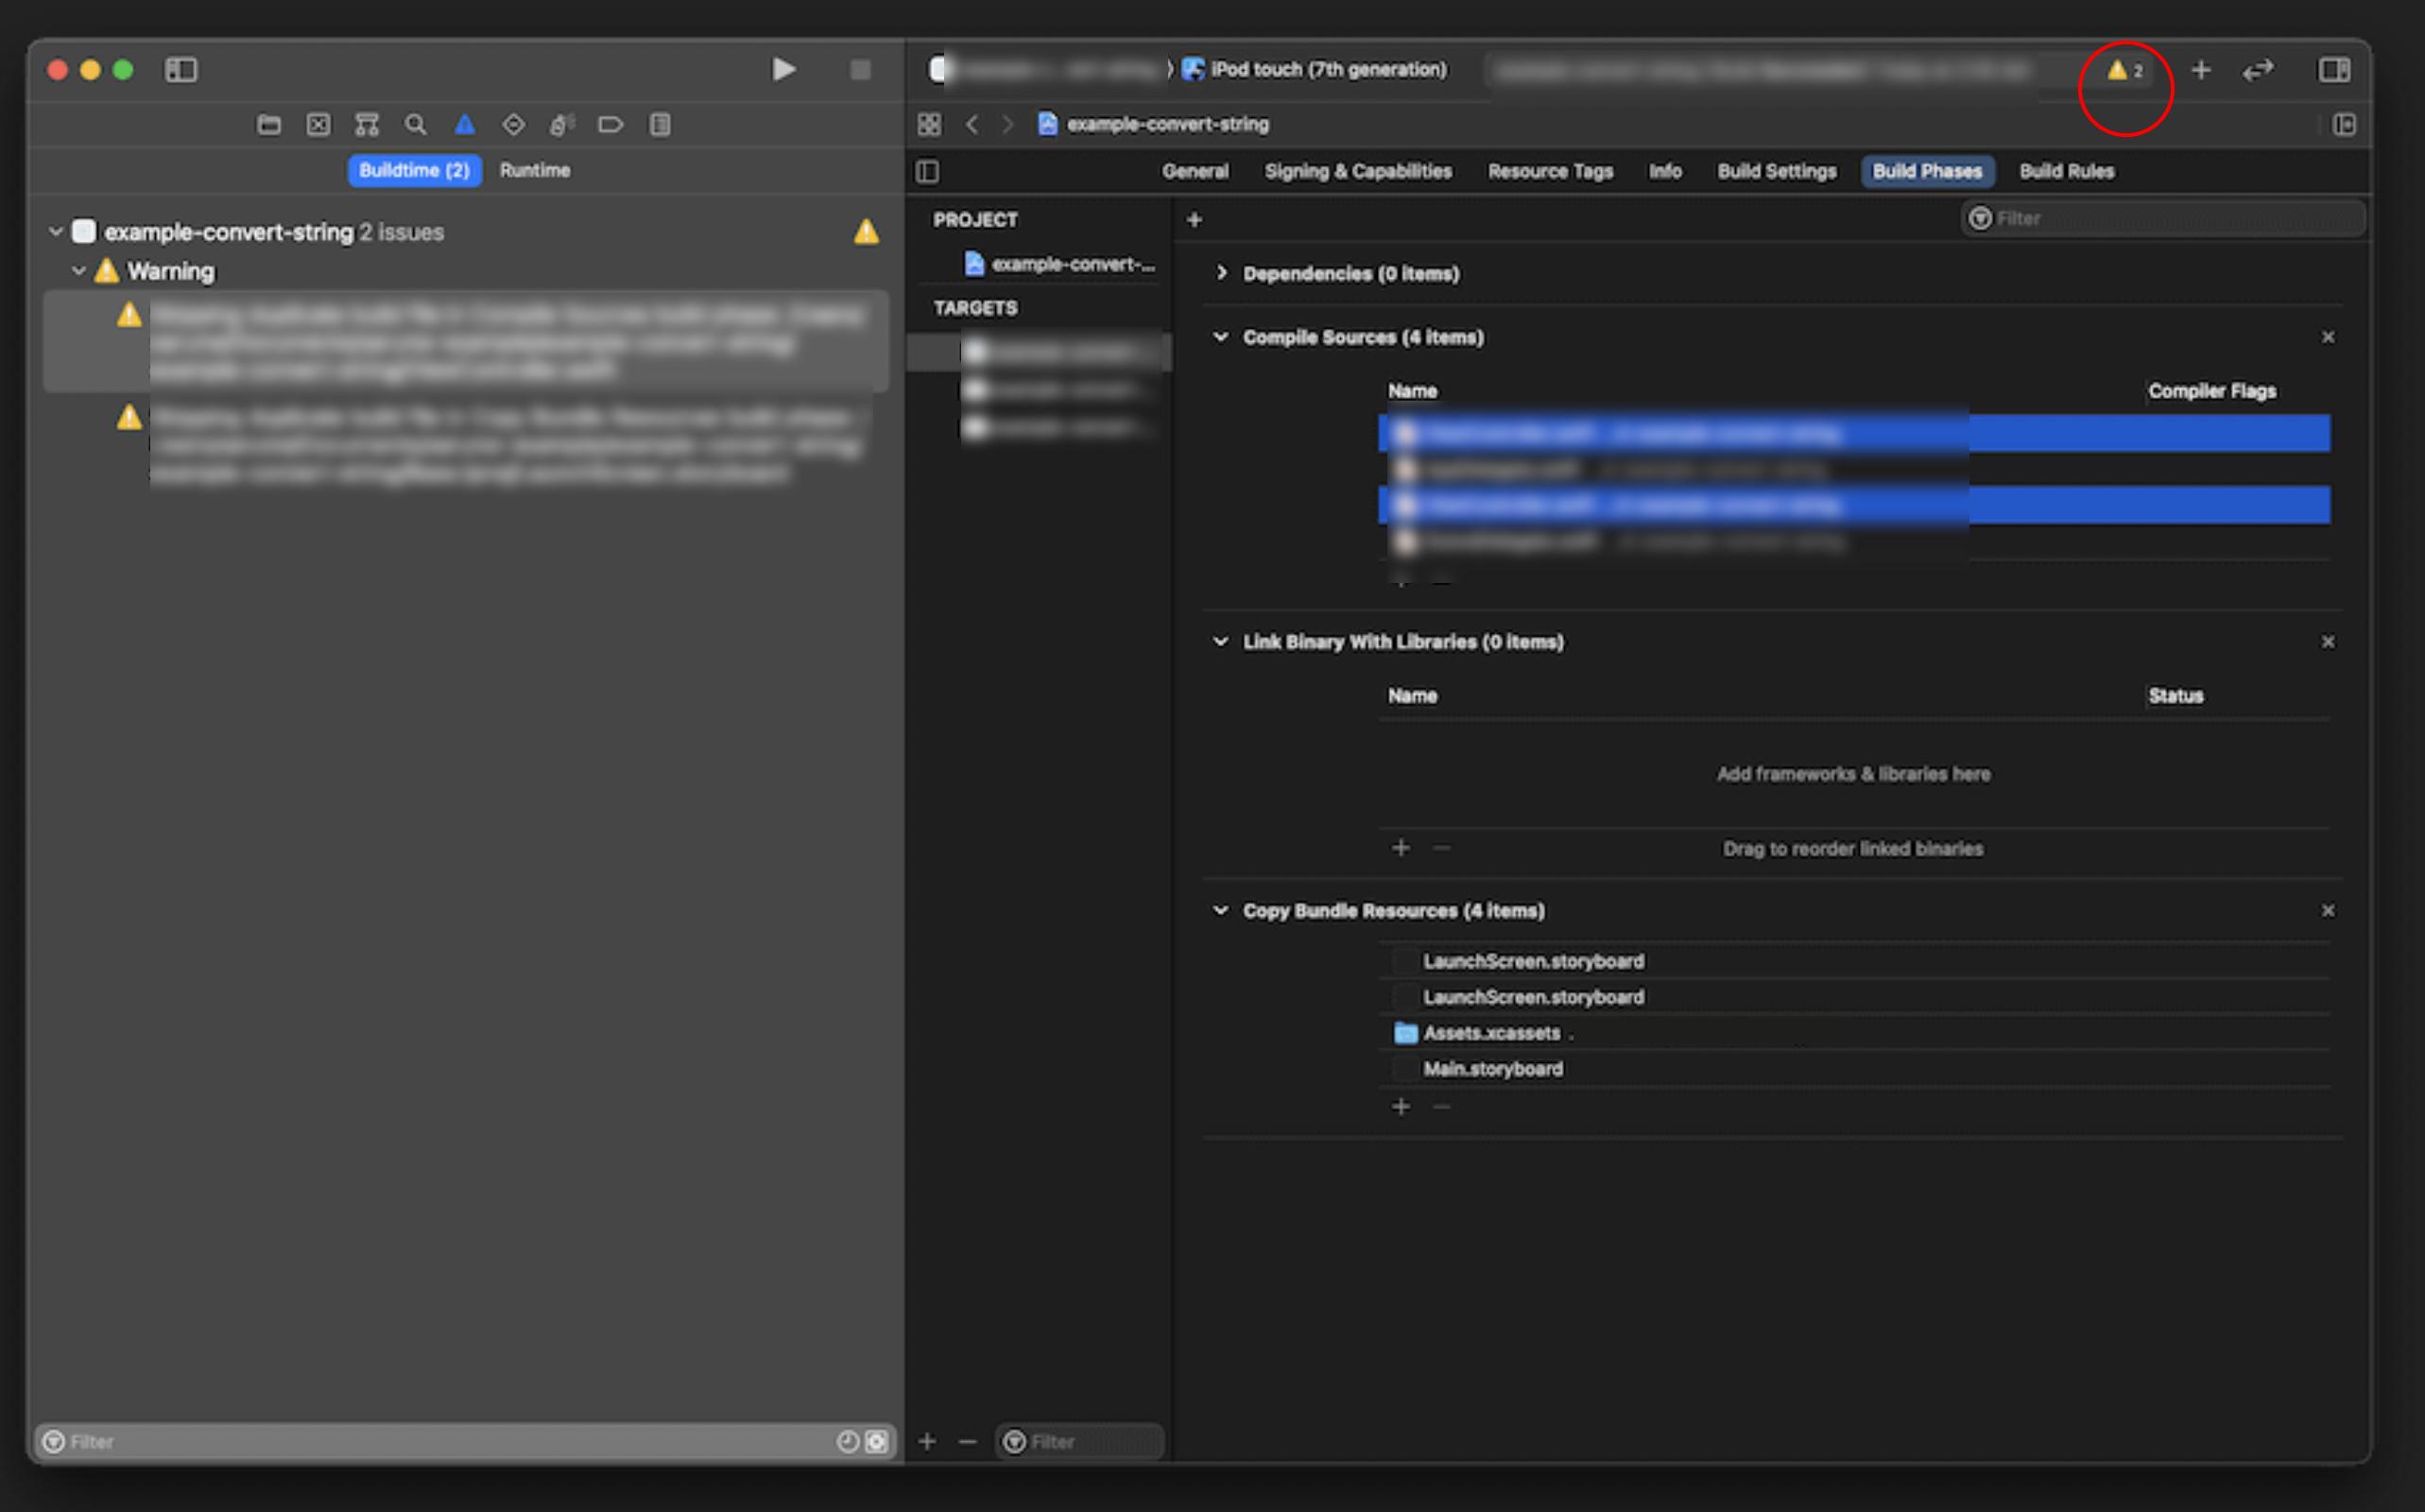Click the targets list Filter field
This screenshot has height=1512, width=2425.
[1080, 1441]
